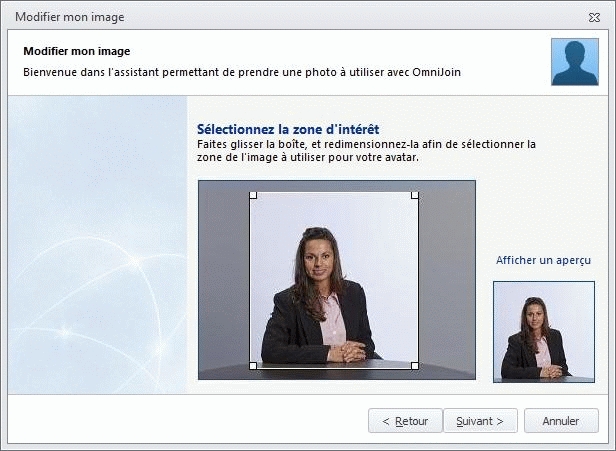Click the top-left crop handle
The image size is (616, 451).
coord(253,195)
